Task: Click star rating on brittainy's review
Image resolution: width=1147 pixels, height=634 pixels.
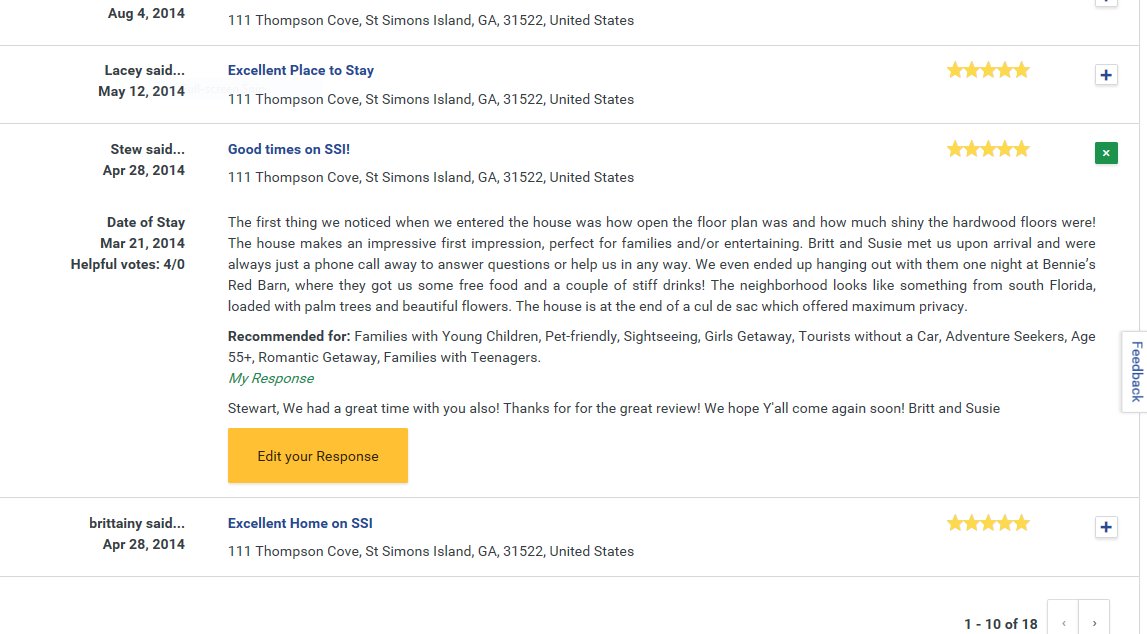Action: coord(988,523)
